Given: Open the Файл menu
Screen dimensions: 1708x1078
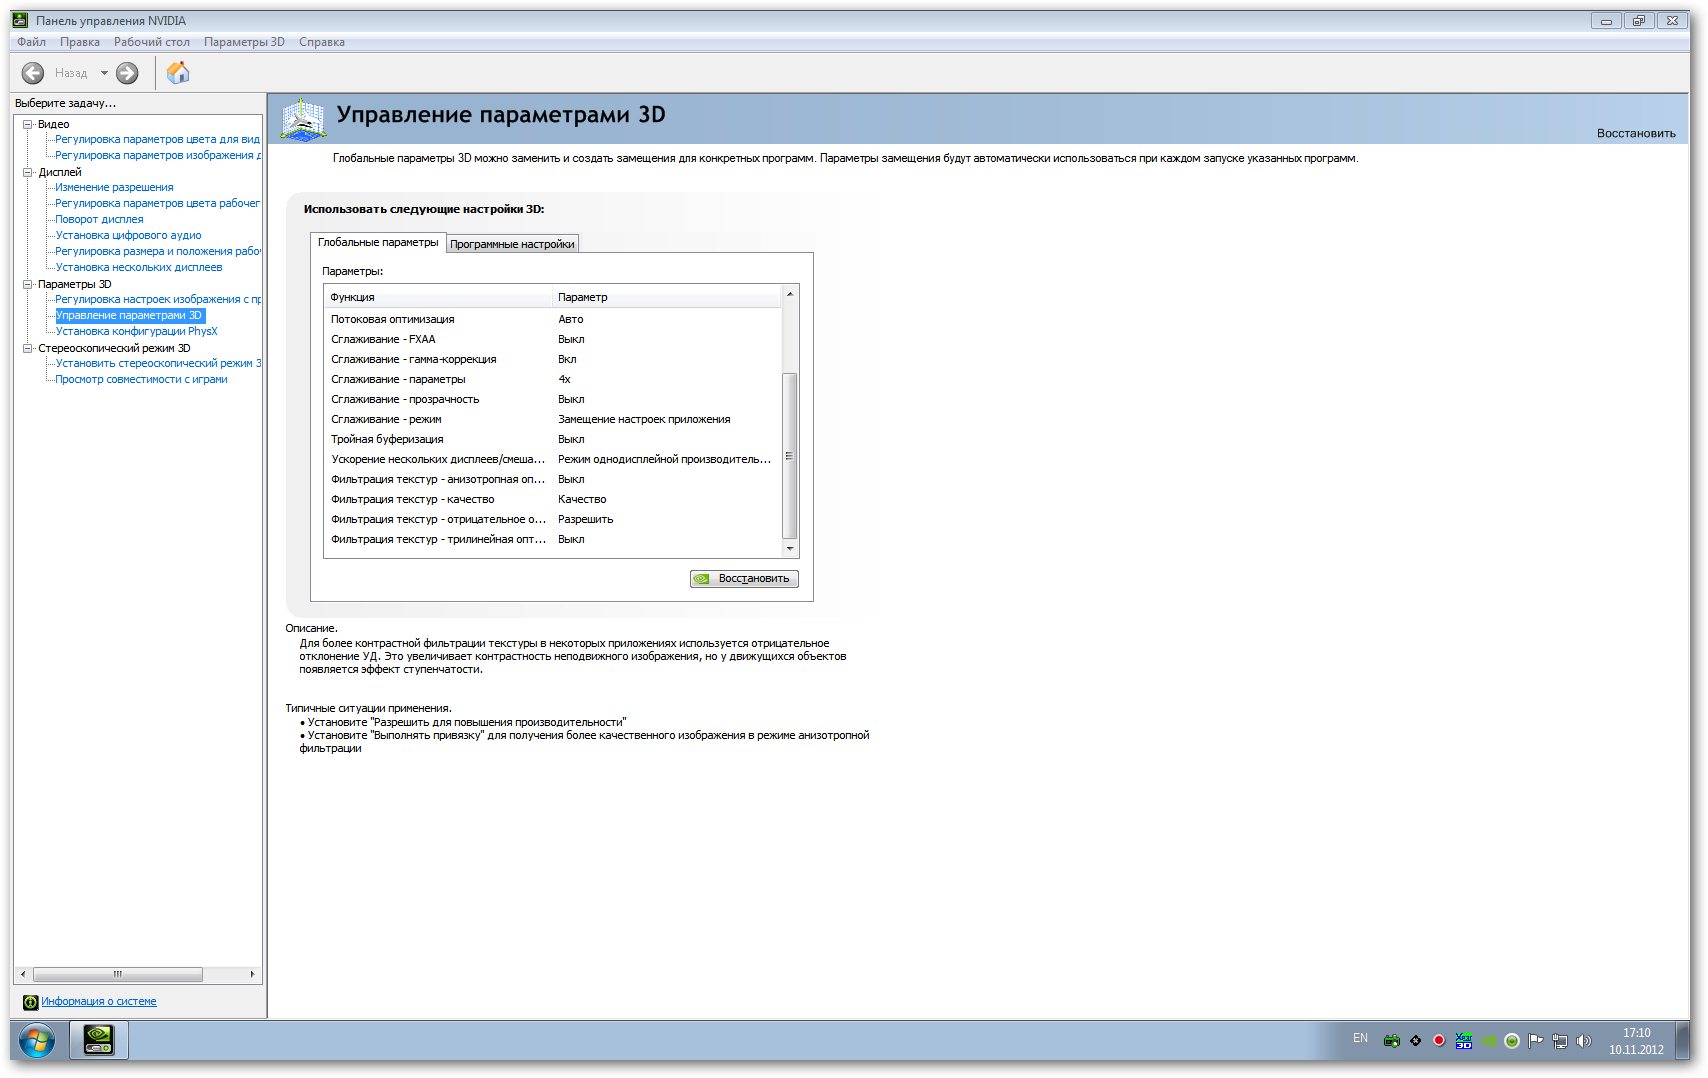Looking at the screenshot, I should click(31, 42).
